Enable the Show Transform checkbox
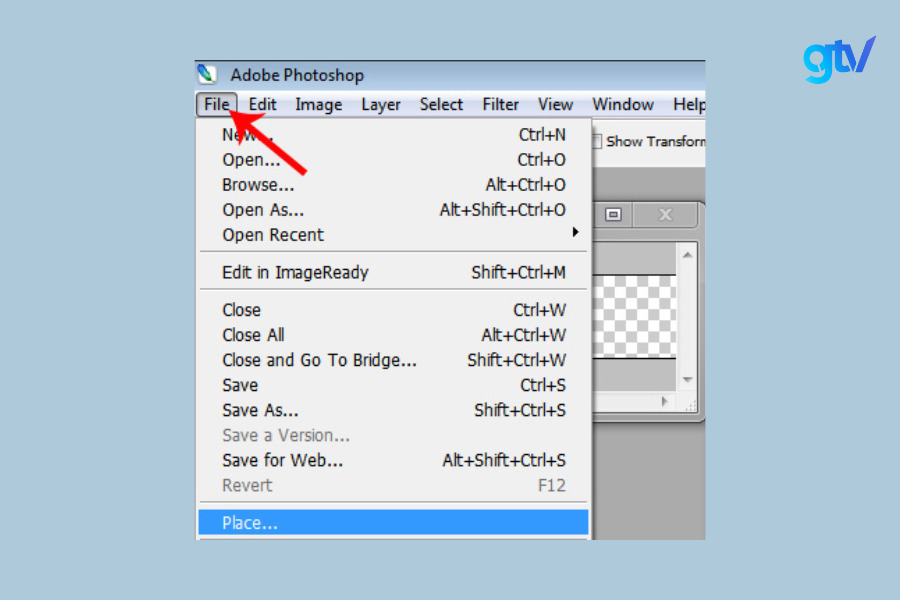This screenshot has width=900, height=600. pos(597,141)
